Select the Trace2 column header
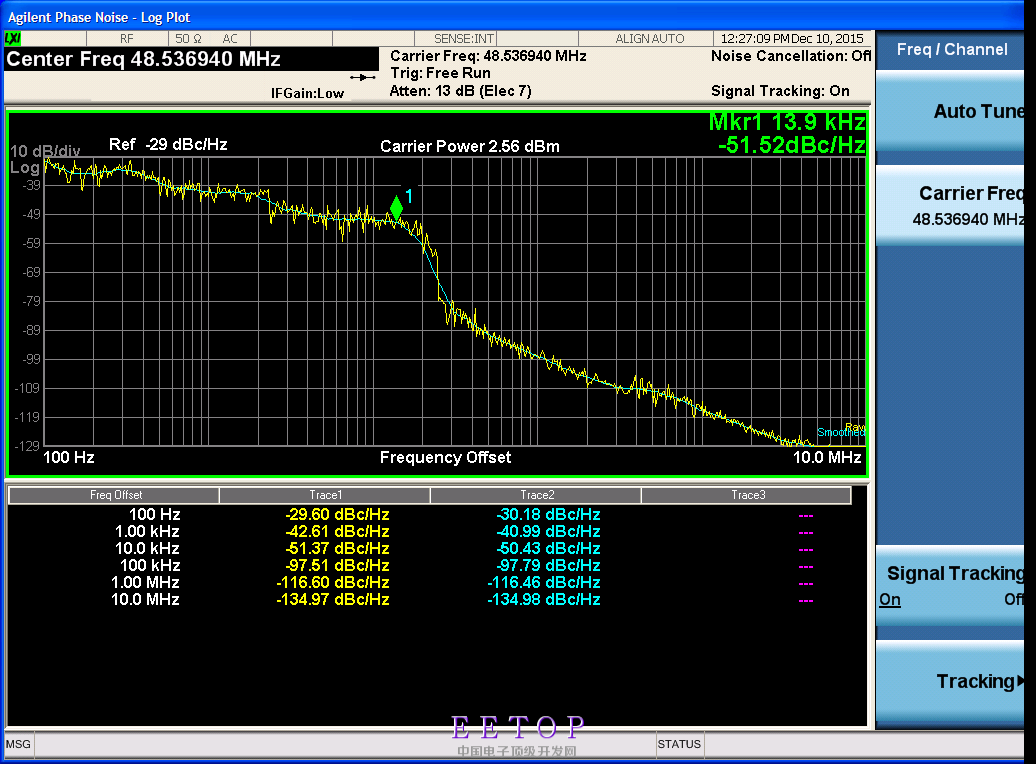 536,495
